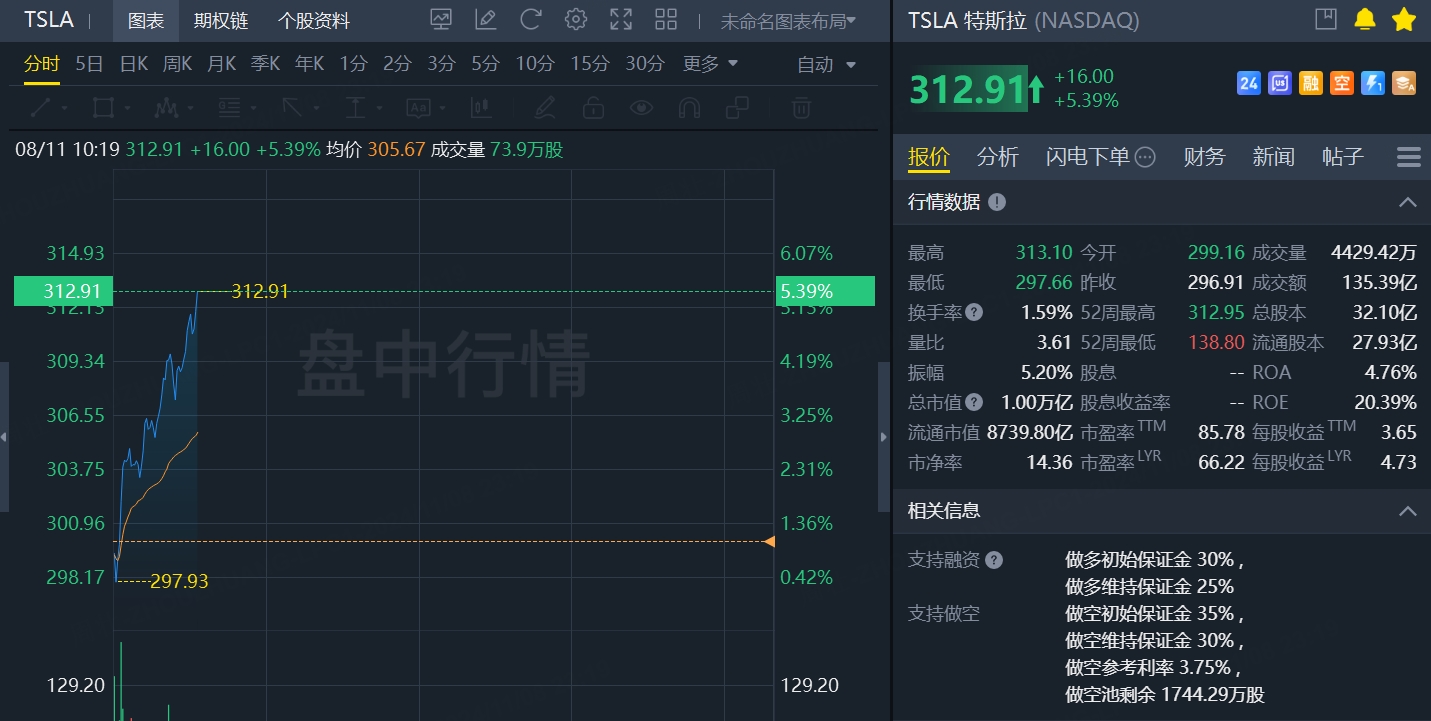Click the tan layered A badge
Screen dimensions: 1431x721
coord(1404,84)
